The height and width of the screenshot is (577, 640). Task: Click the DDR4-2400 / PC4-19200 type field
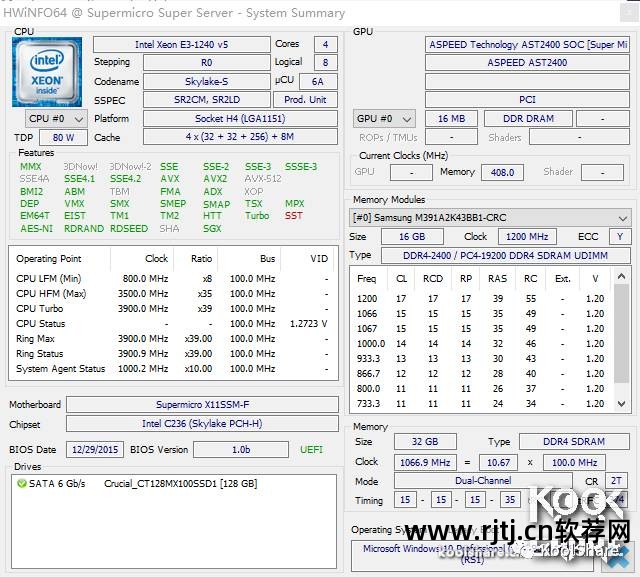(x=505, y=255)
